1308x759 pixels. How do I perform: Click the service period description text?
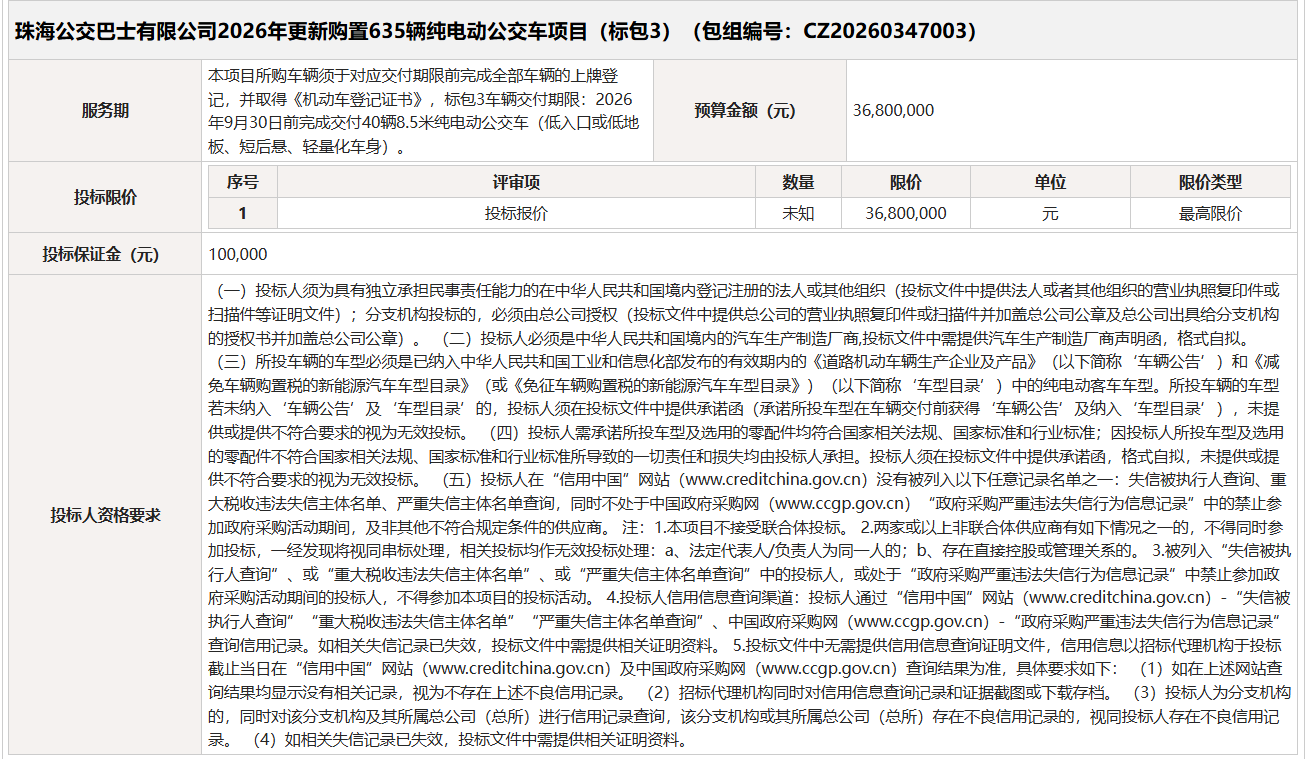click(424, 111)
